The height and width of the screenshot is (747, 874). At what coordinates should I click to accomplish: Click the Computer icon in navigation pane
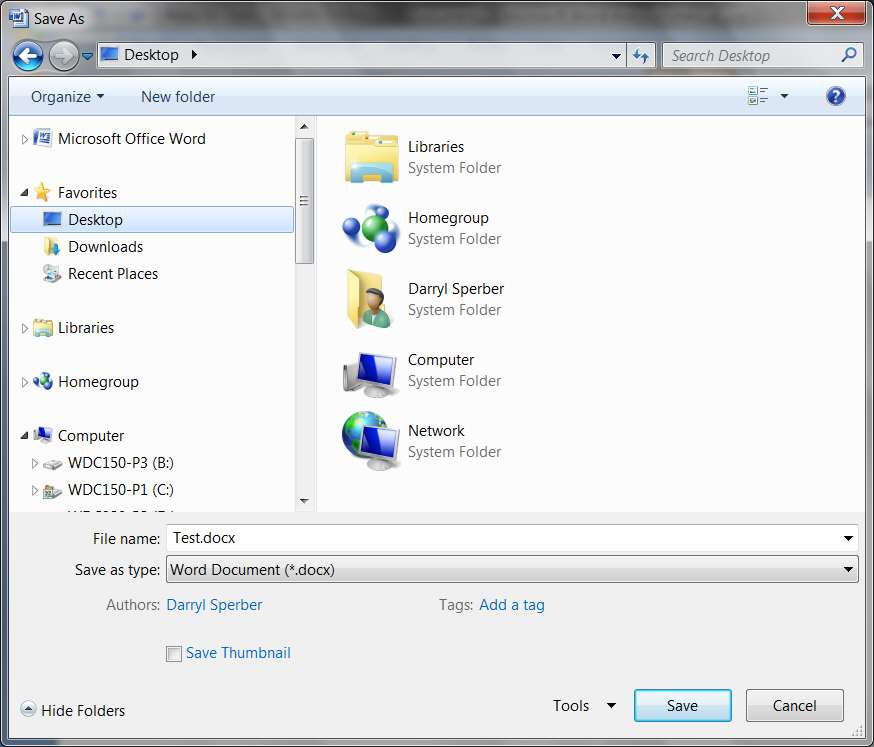[x=43, y=435]
